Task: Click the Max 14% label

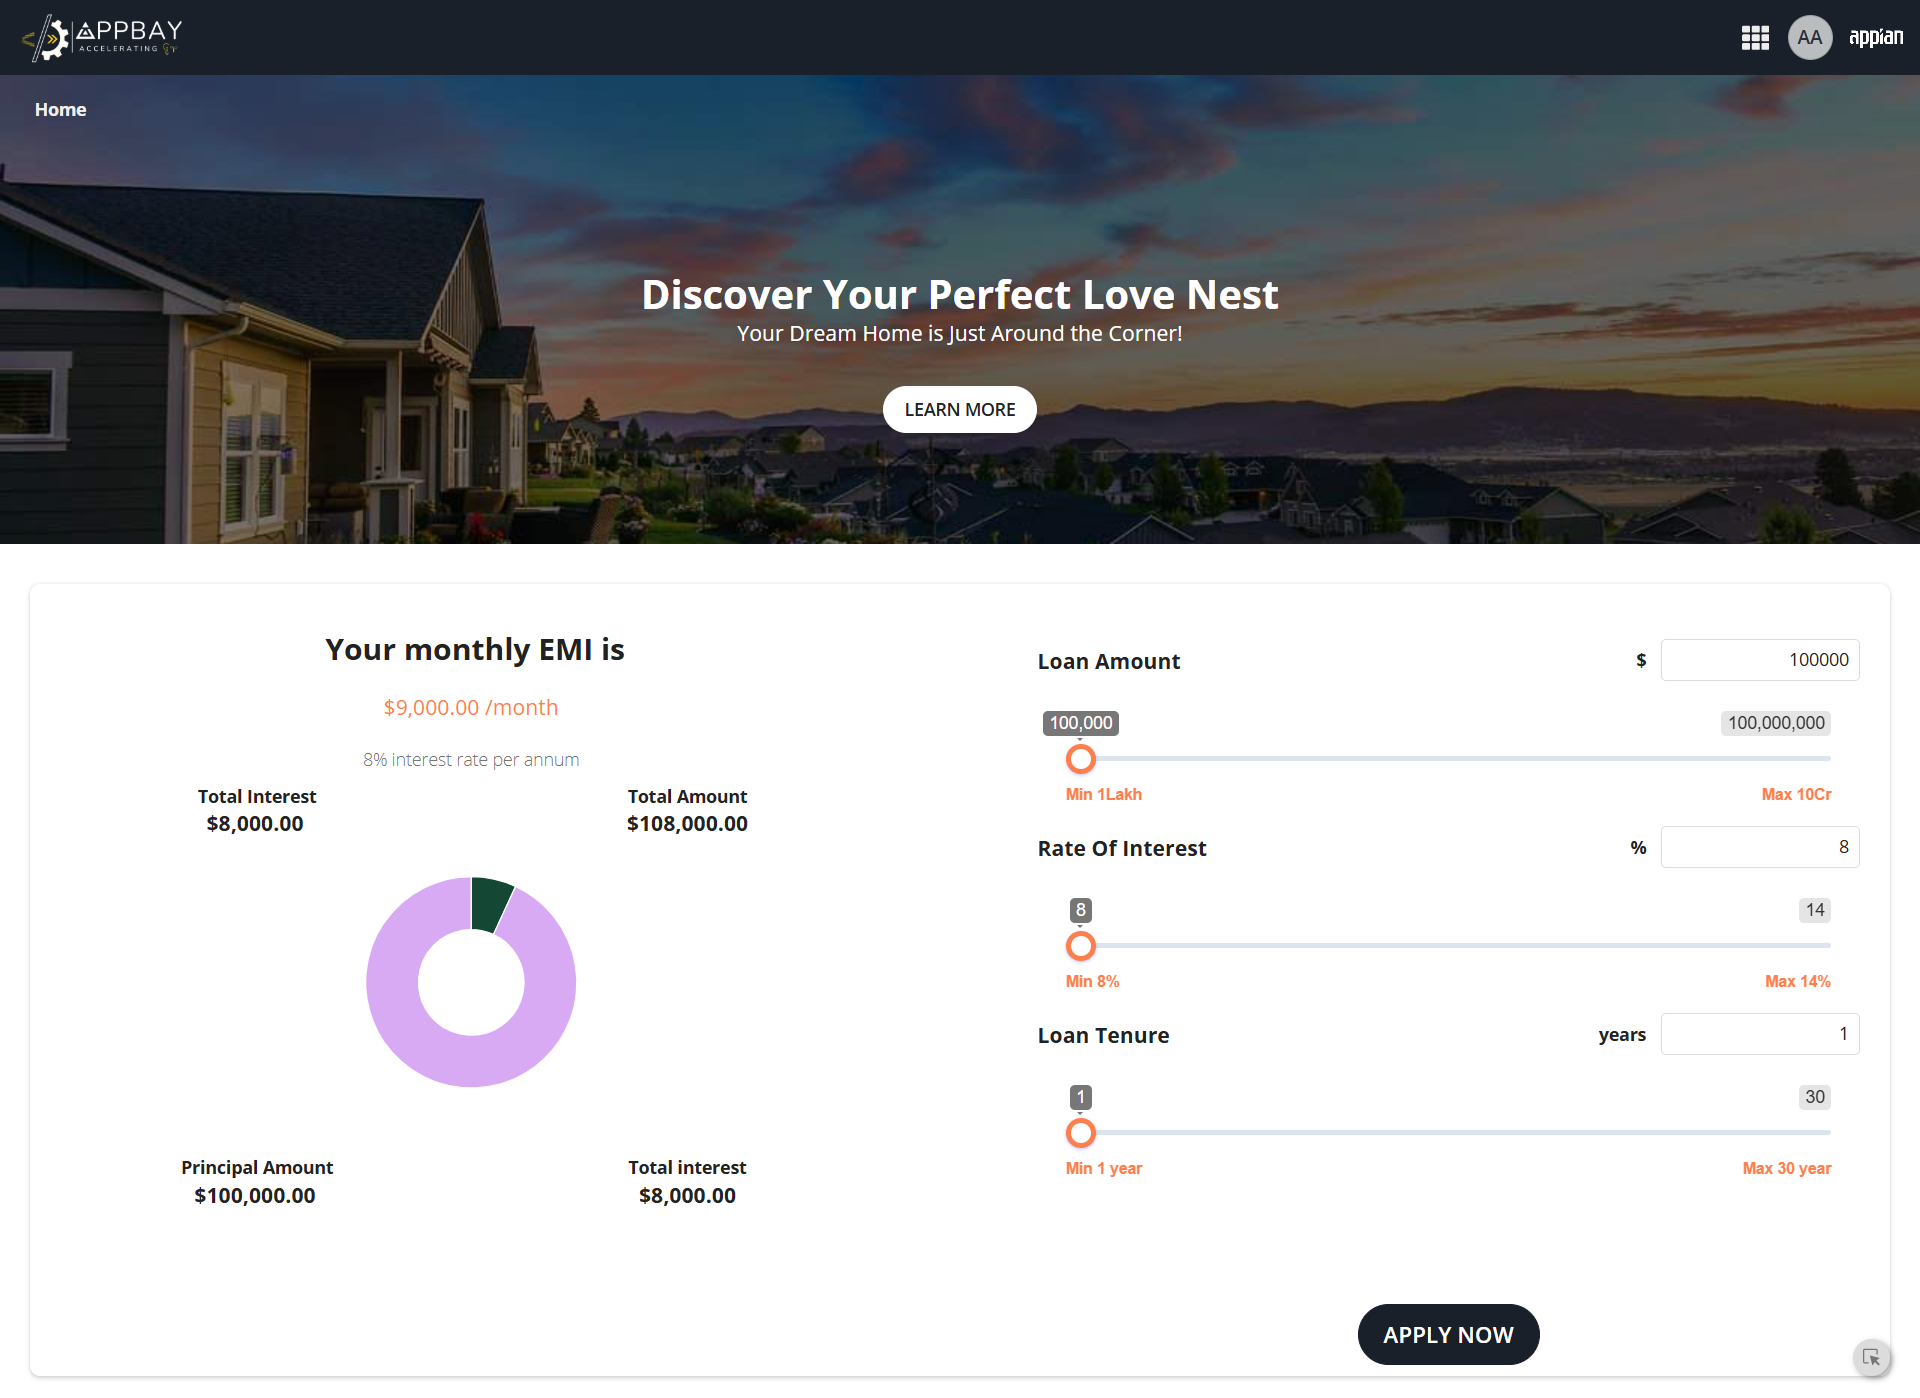Action: [1797, 981]
